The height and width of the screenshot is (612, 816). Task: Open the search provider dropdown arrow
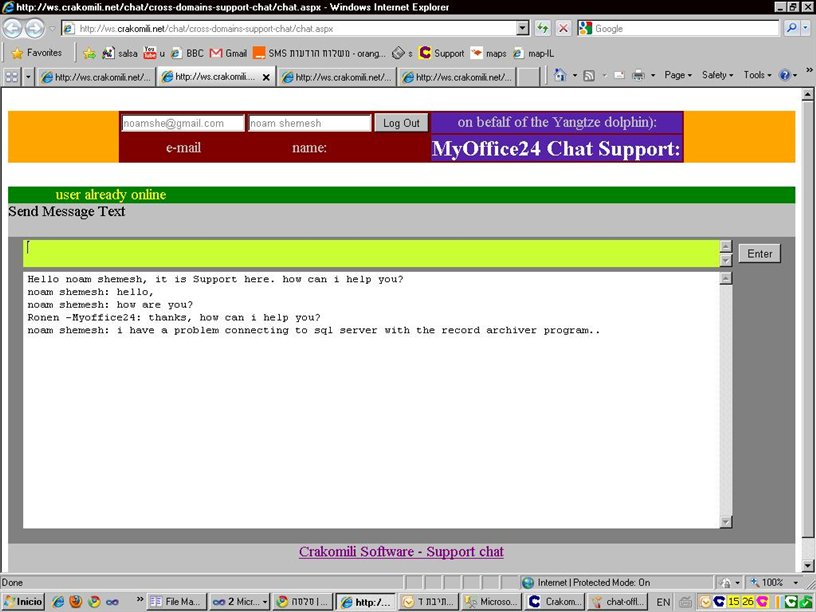point(806,28)
